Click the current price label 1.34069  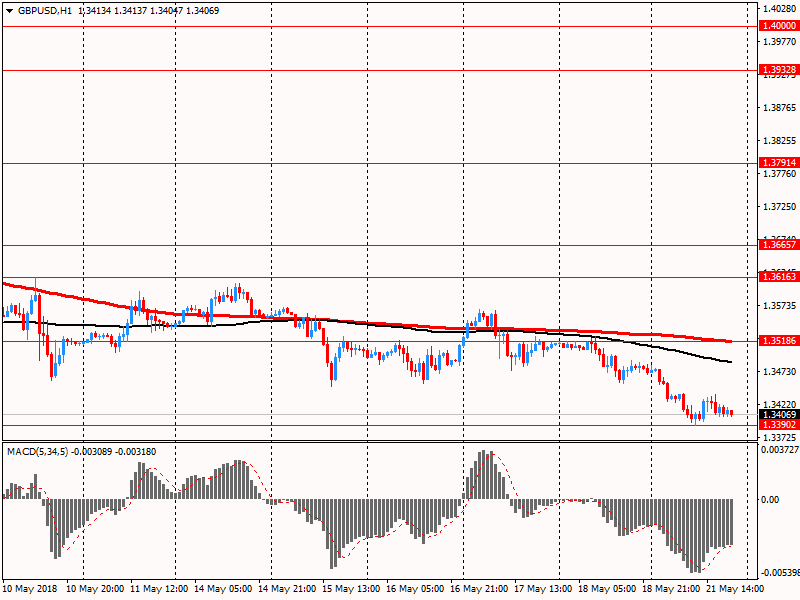pos(779,415)
